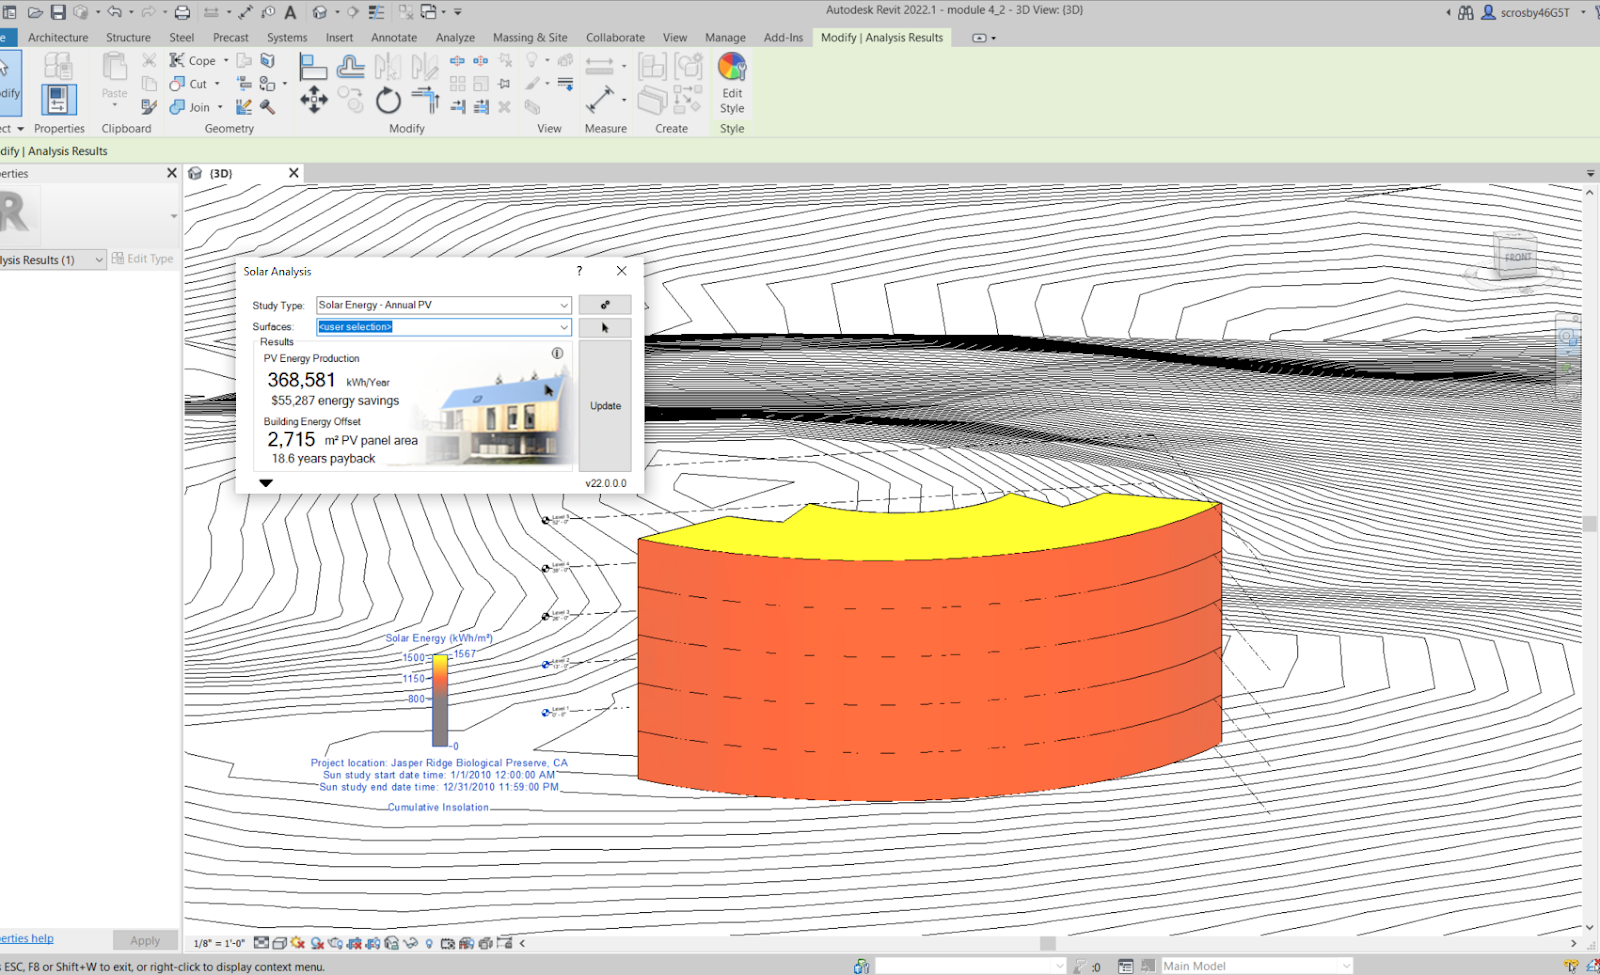Select the Move tool in Modify panel
1600x975 pixels.
313,99
